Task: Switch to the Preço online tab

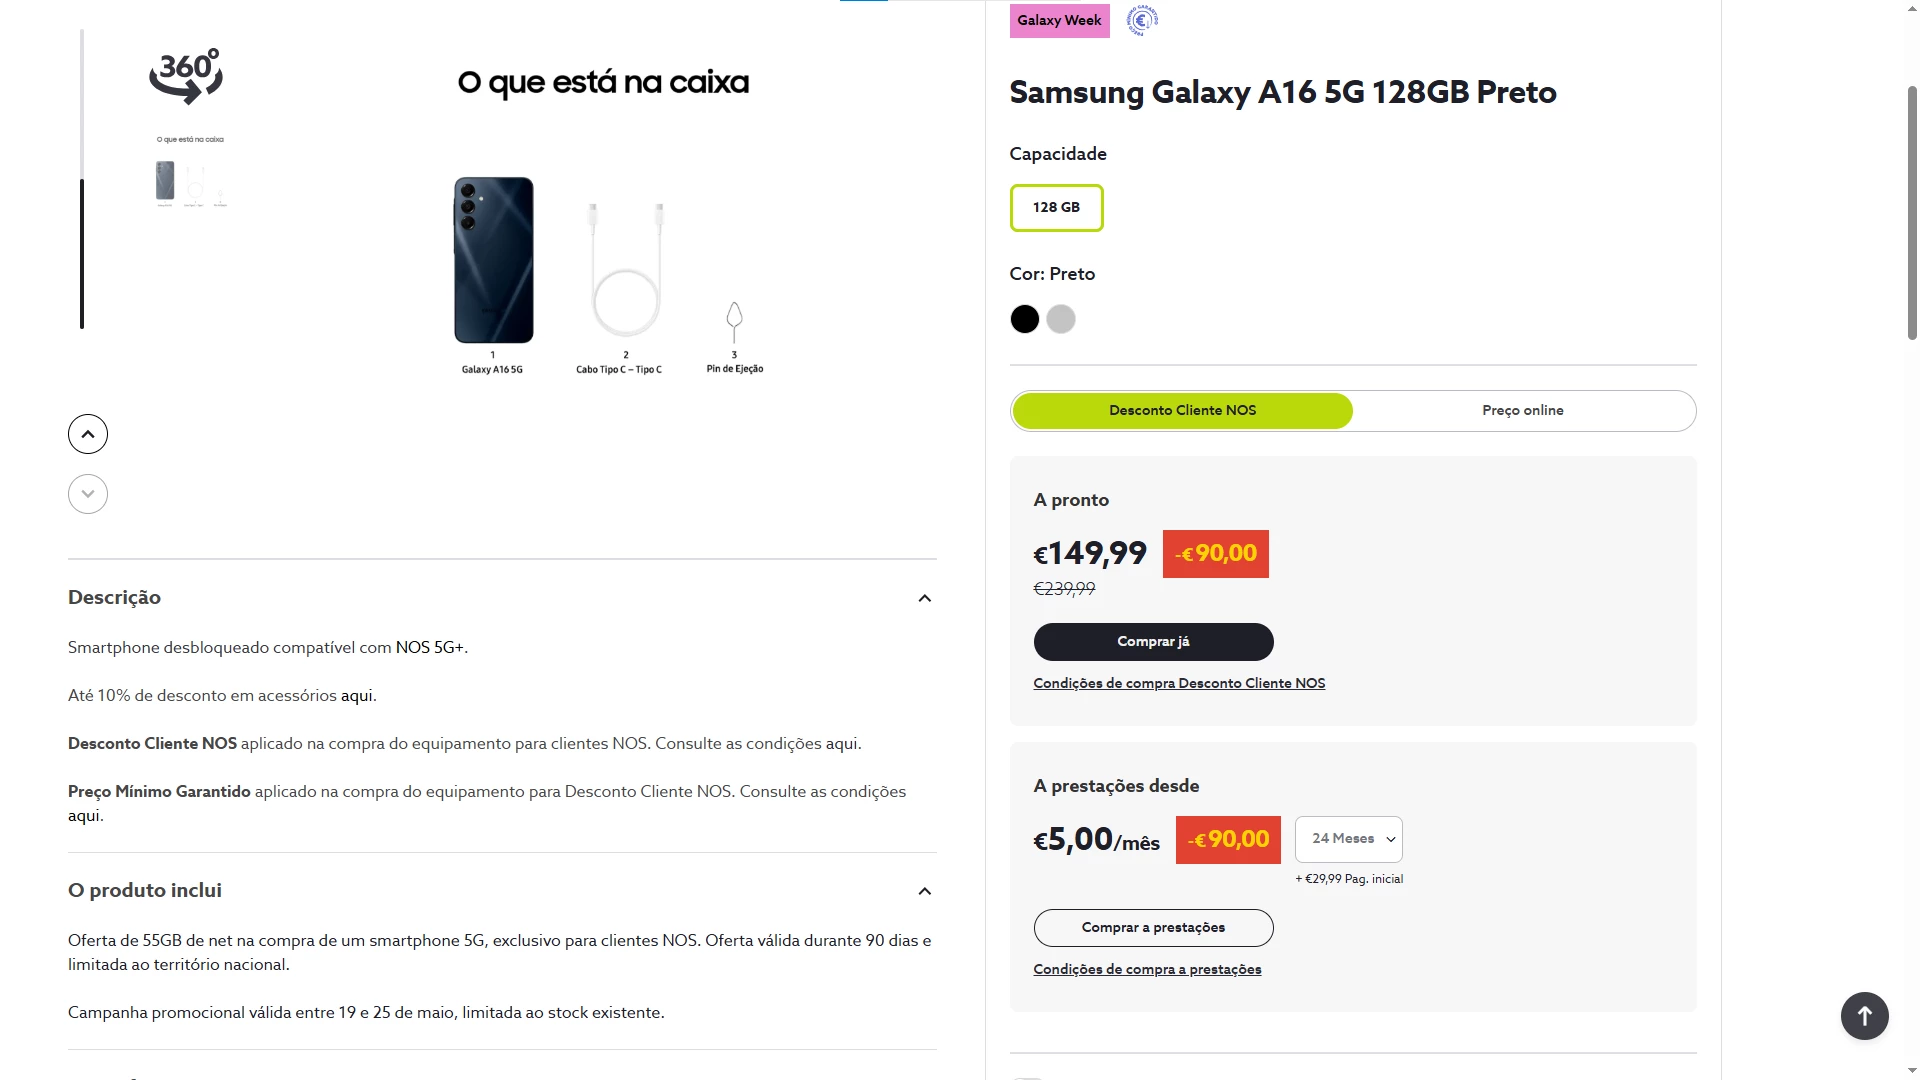Action: (1522, 411)
